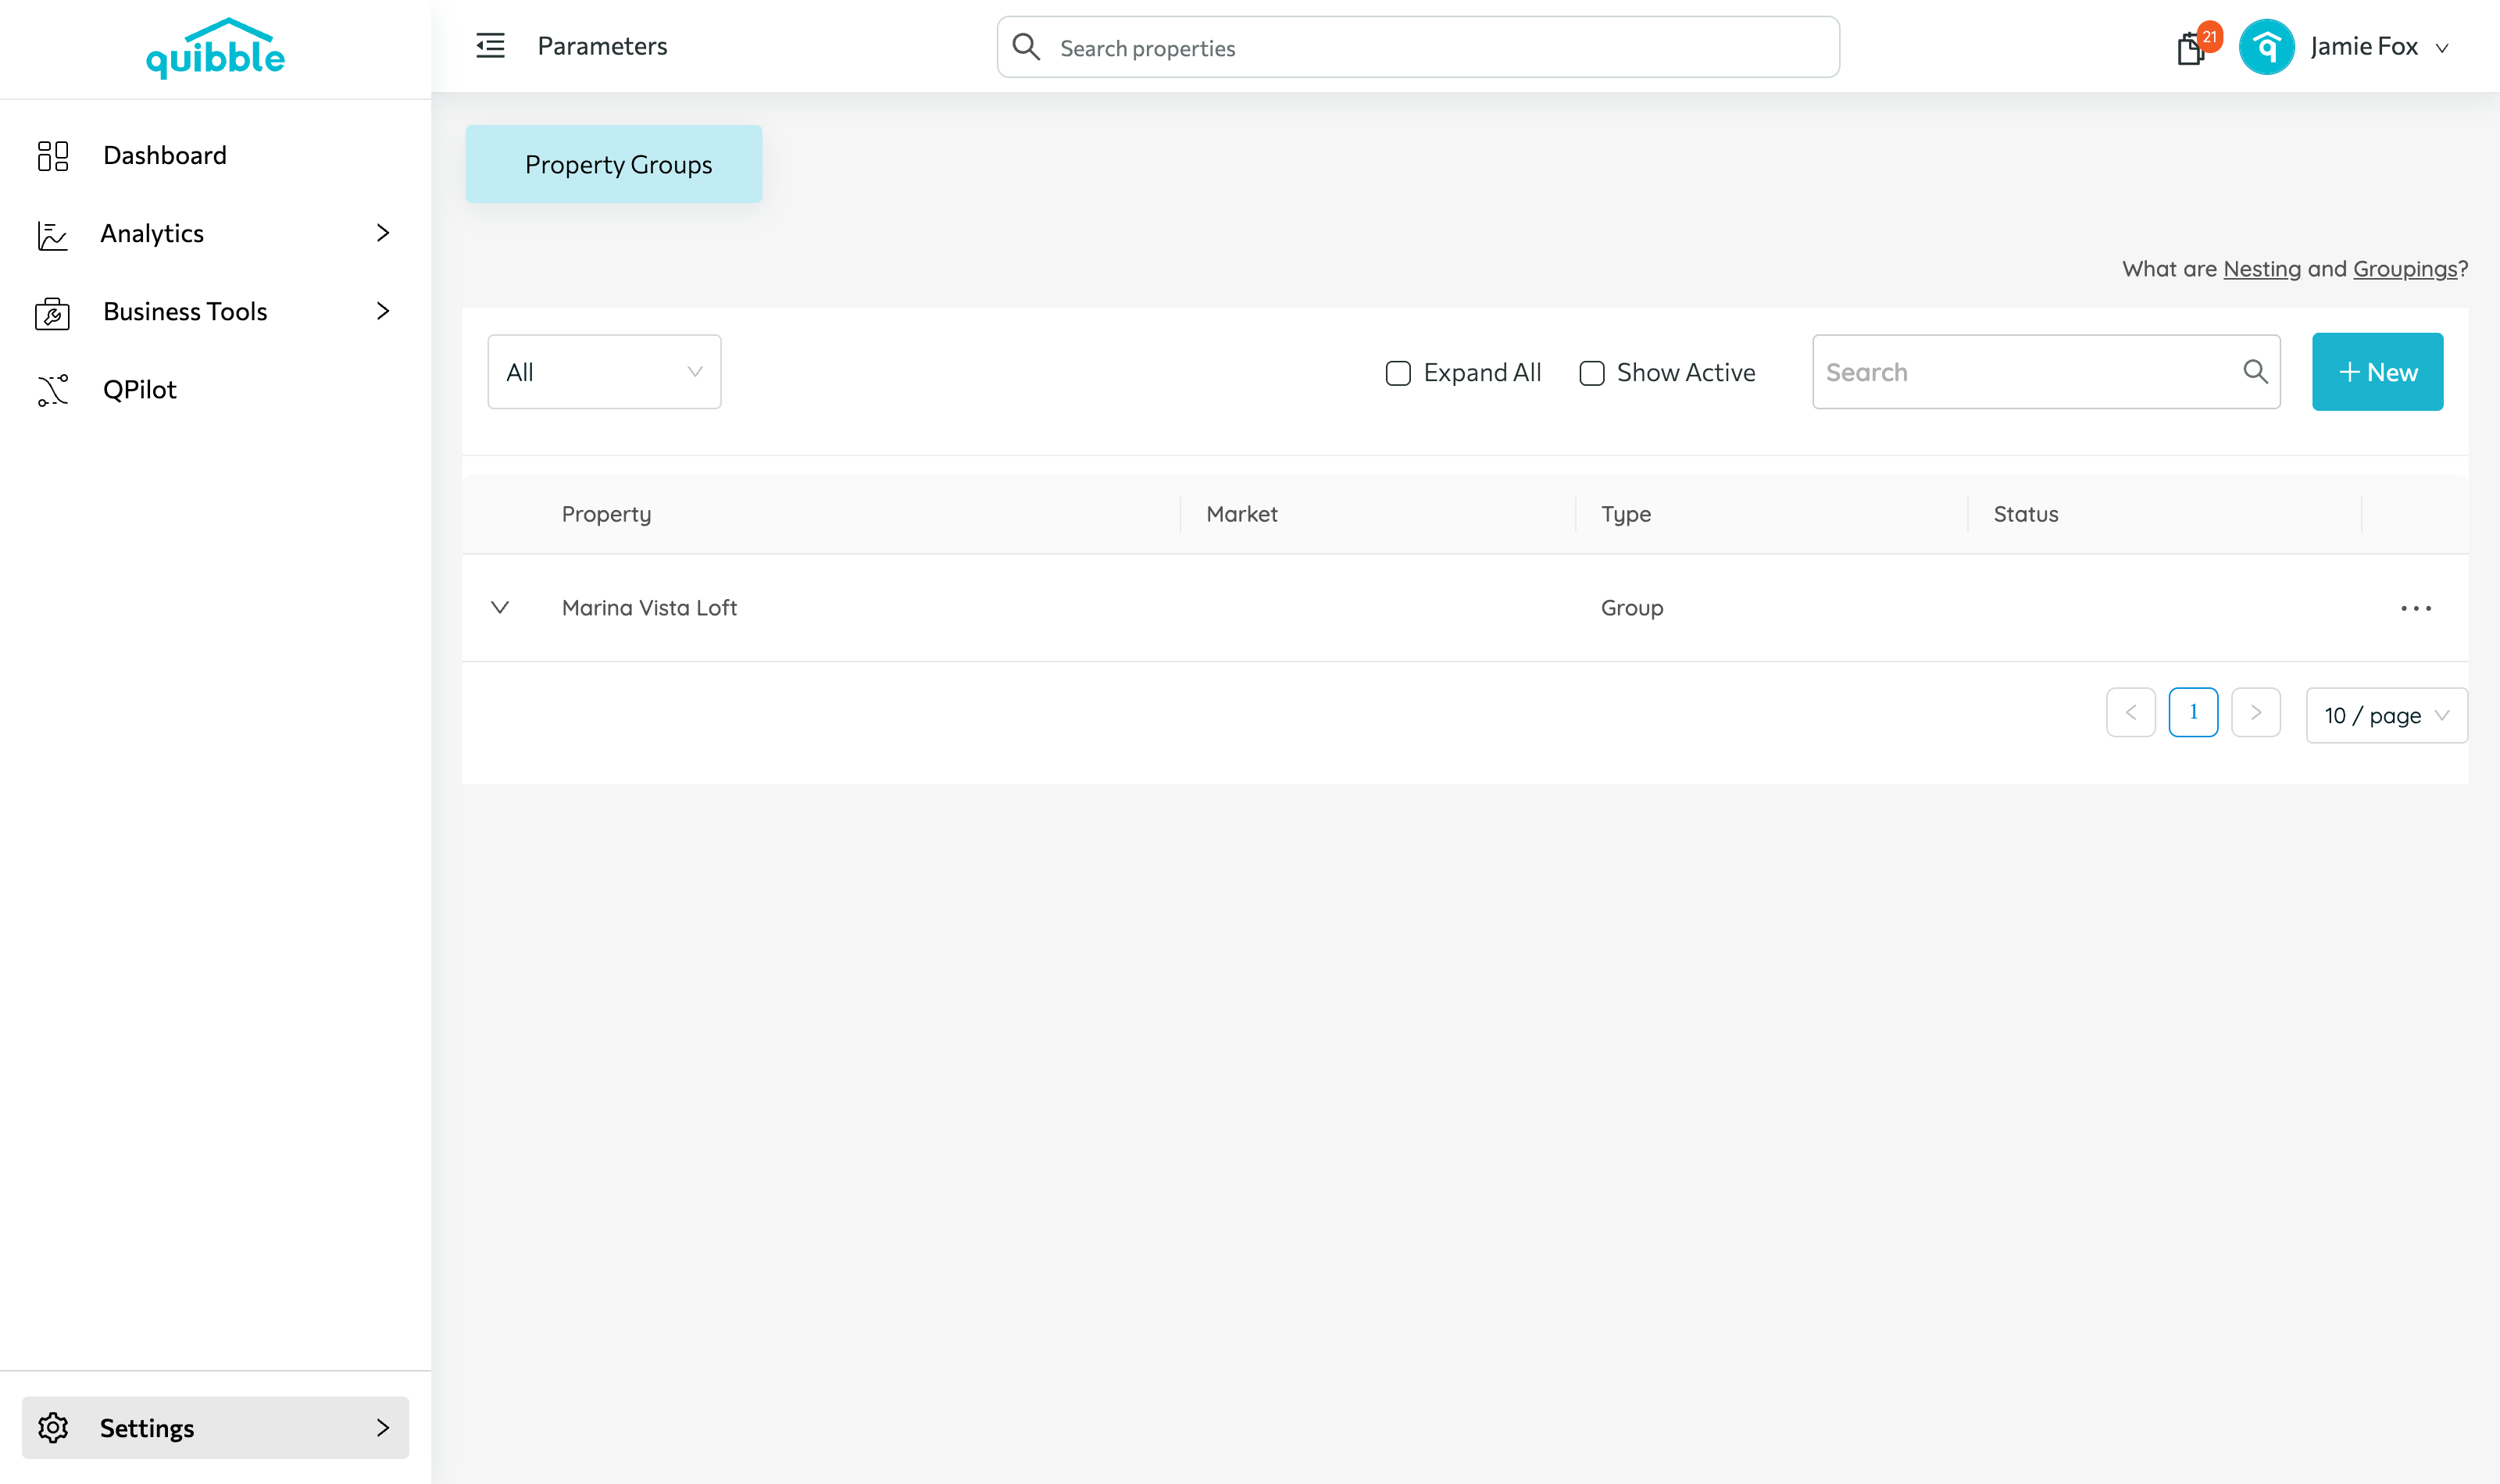Open the three-dot actions for Marina Vista Loft
This screenshot has height=1484, width=2500.
click(2415, 608)
